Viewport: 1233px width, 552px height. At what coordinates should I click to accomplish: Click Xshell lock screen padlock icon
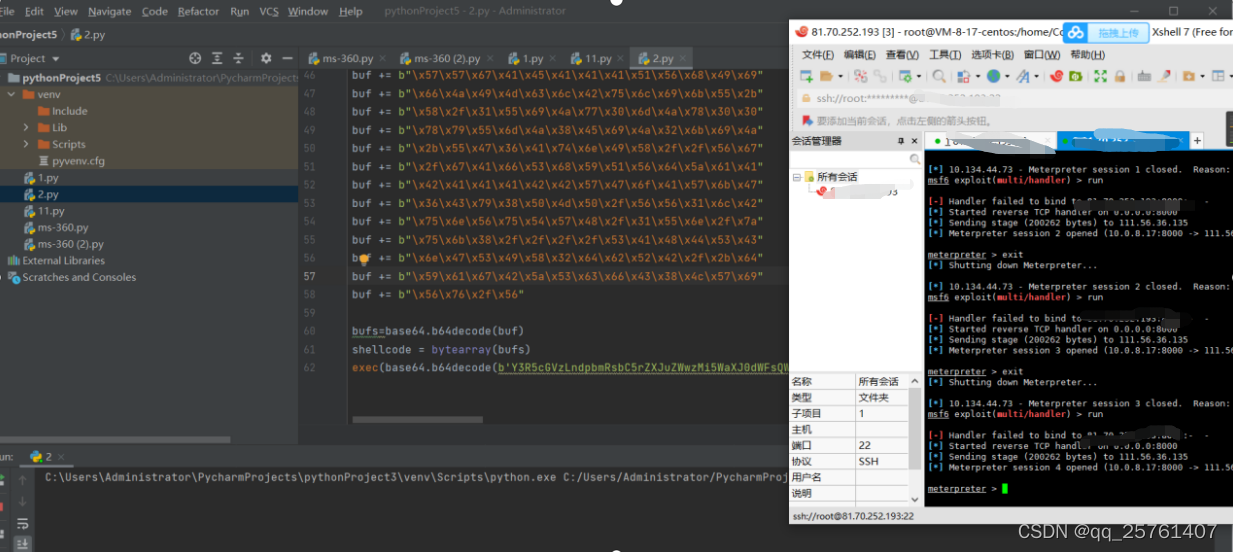(x=1121, y=76)
